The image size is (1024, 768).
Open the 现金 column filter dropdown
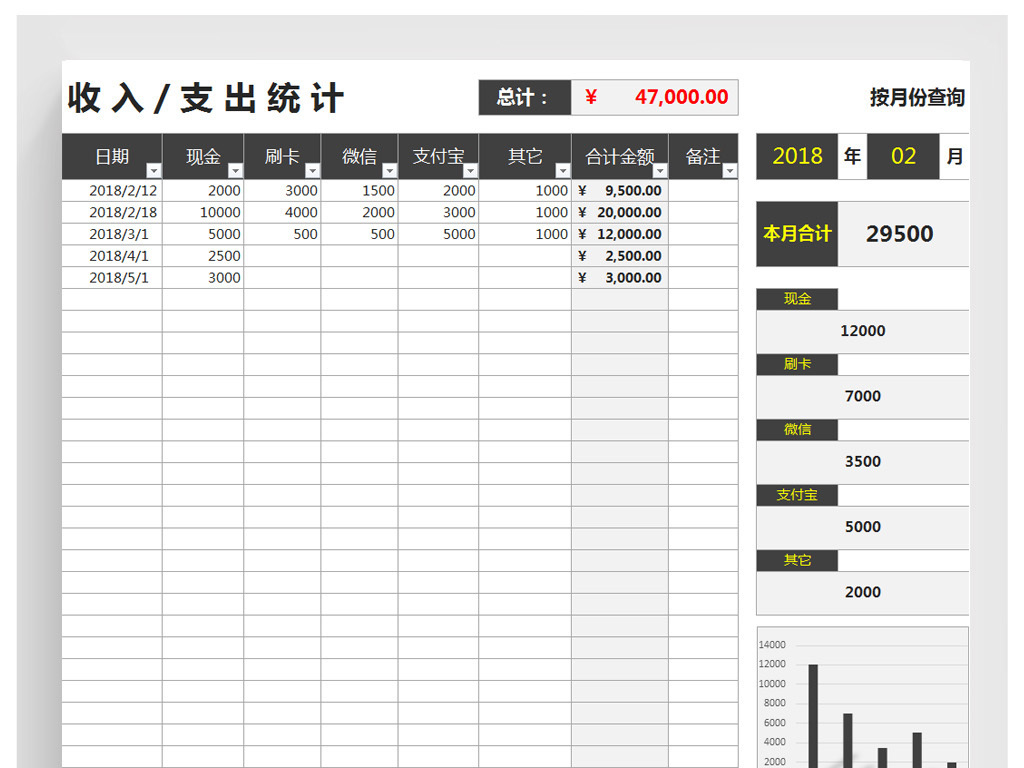235,171
